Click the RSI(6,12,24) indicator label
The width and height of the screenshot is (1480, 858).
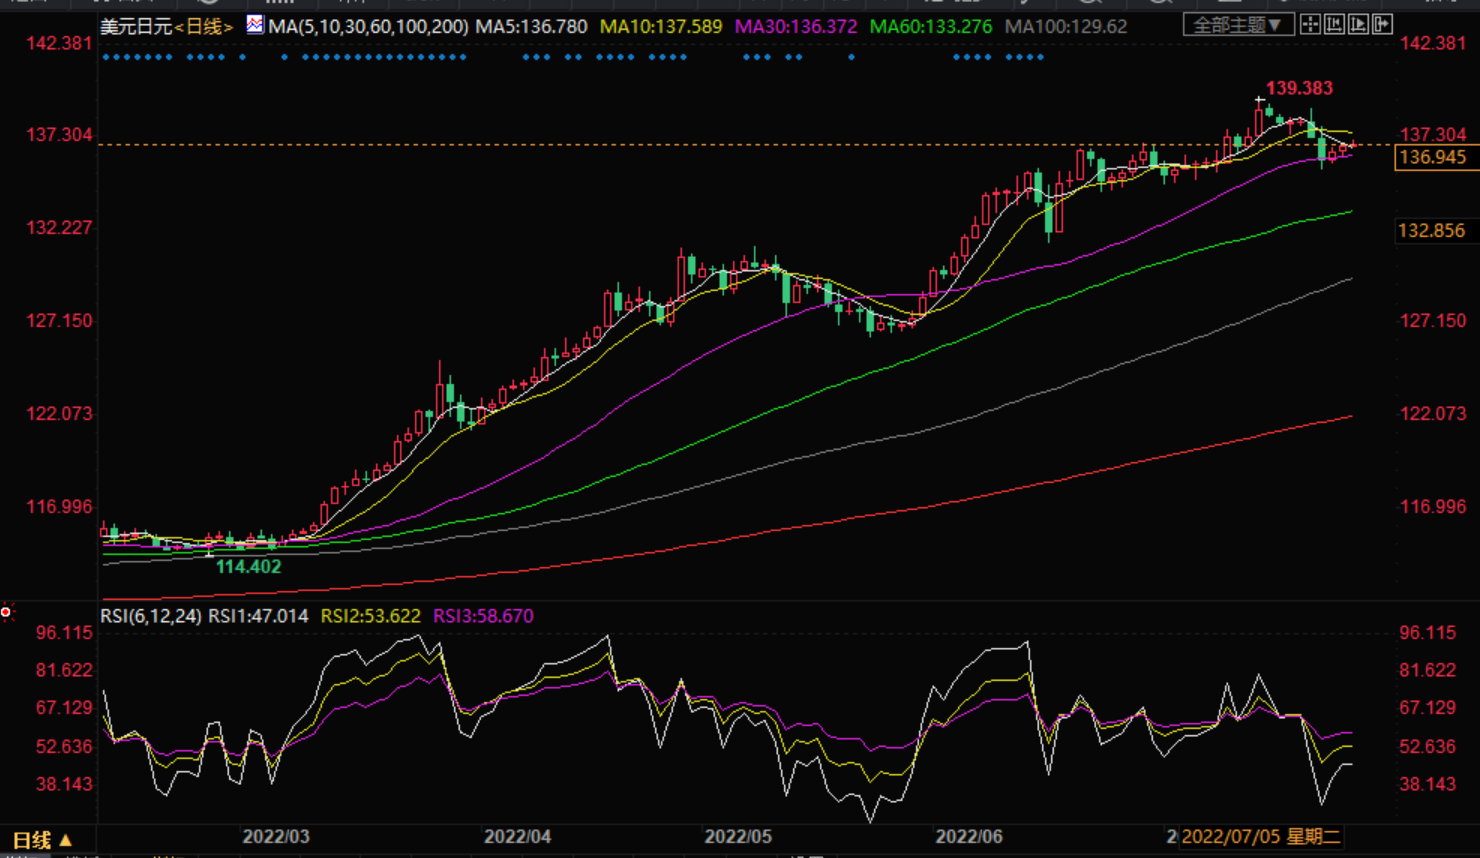151,616
